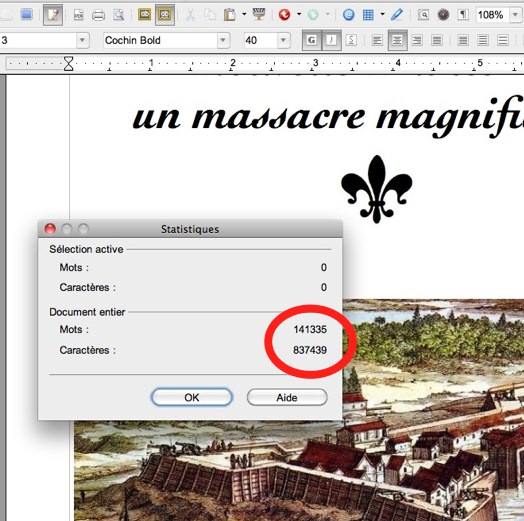Click the font size 40 field
Viewport: 524px width, 521px height.
point(260,40)
